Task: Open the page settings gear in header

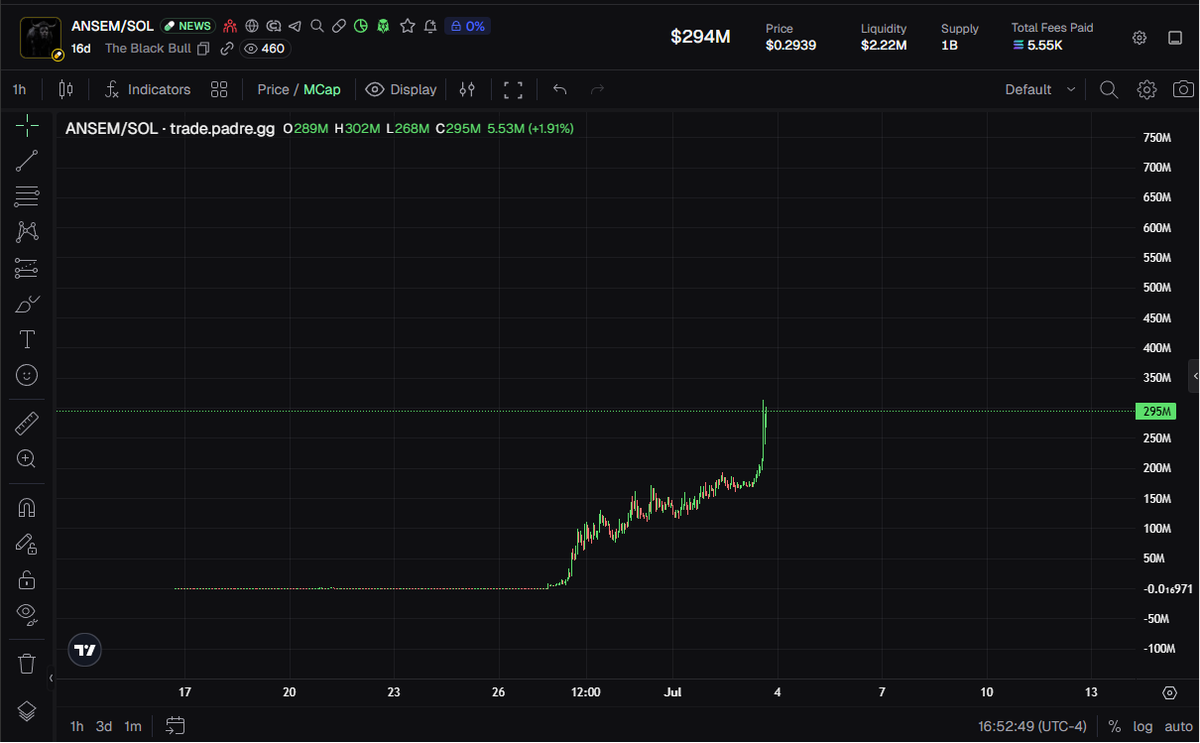Action: click(x=1139, y=37)
